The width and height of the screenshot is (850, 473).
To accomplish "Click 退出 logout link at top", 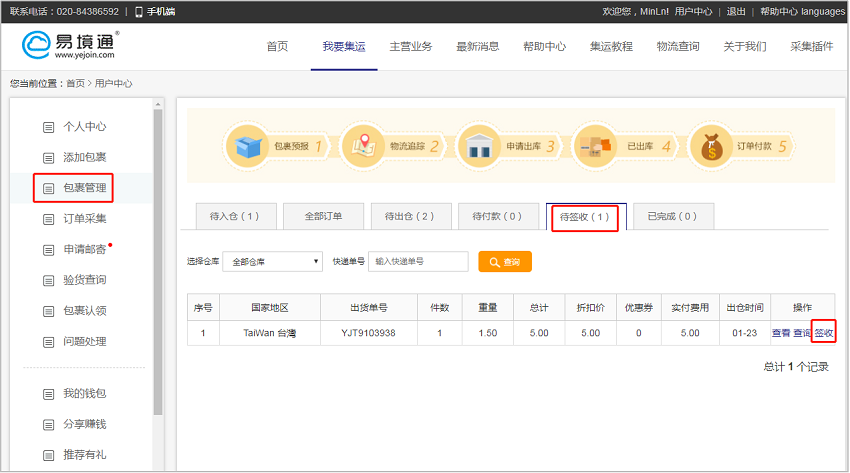I will coord(735,12).
